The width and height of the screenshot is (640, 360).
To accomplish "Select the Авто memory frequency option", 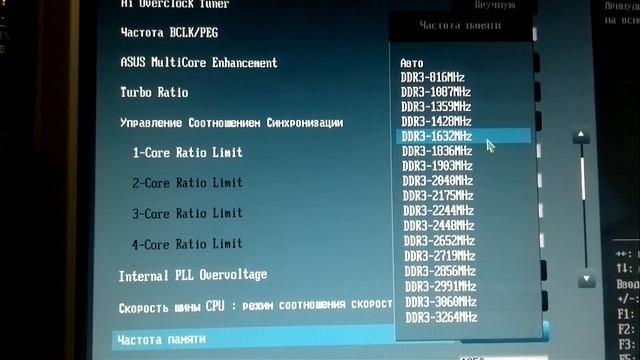I will (412, 63).
